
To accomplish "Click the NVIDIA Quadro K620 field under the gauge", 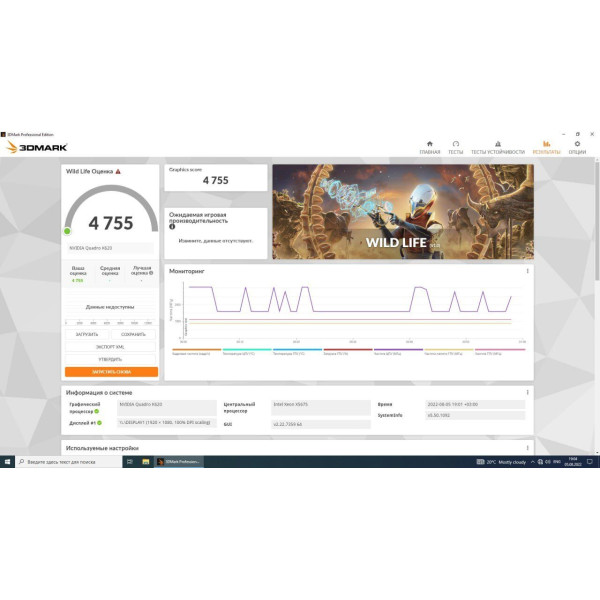I will (111, 248).
